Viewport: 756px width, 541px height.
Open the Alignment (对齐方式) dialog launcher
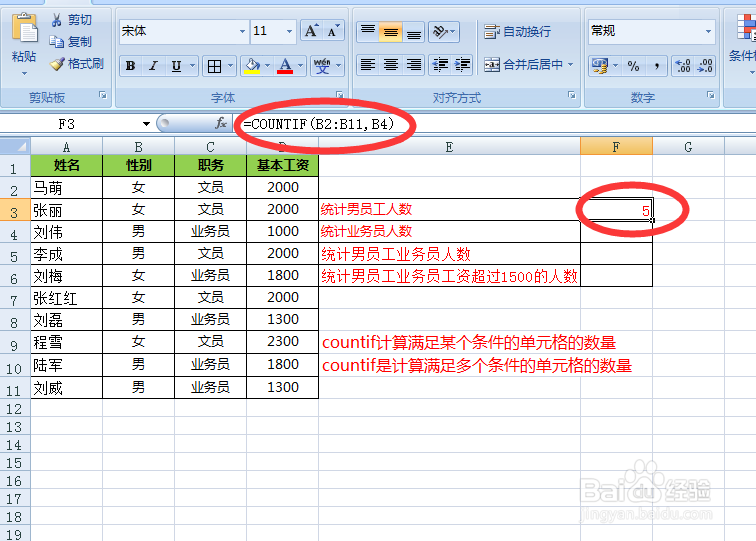tap(572, 95)
